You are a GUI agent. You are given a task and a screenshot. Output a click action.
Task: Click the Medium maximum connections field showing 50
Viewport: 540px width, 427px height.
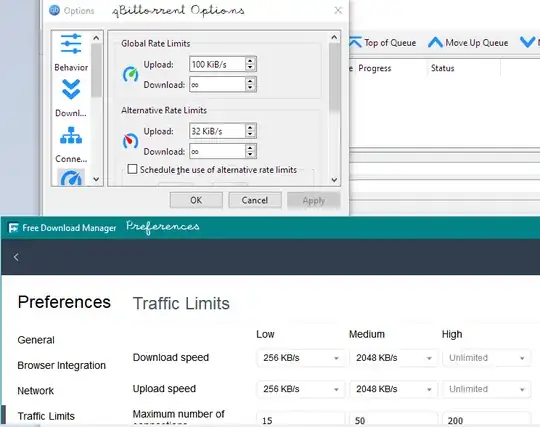coord(393,419)
